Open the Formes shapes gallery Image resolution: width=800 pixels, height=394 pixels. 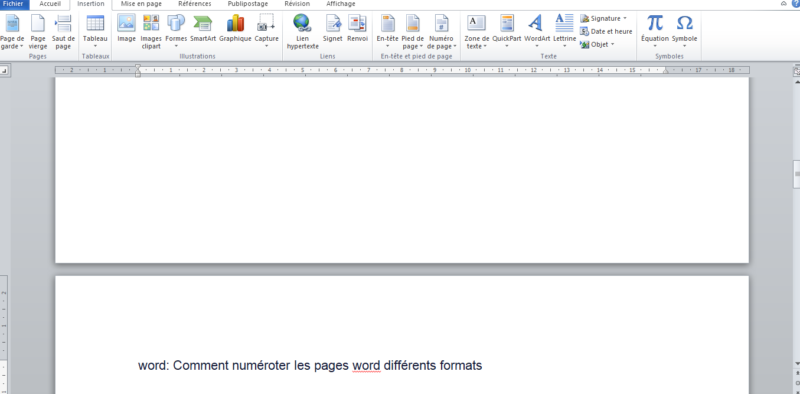[176, 32]
